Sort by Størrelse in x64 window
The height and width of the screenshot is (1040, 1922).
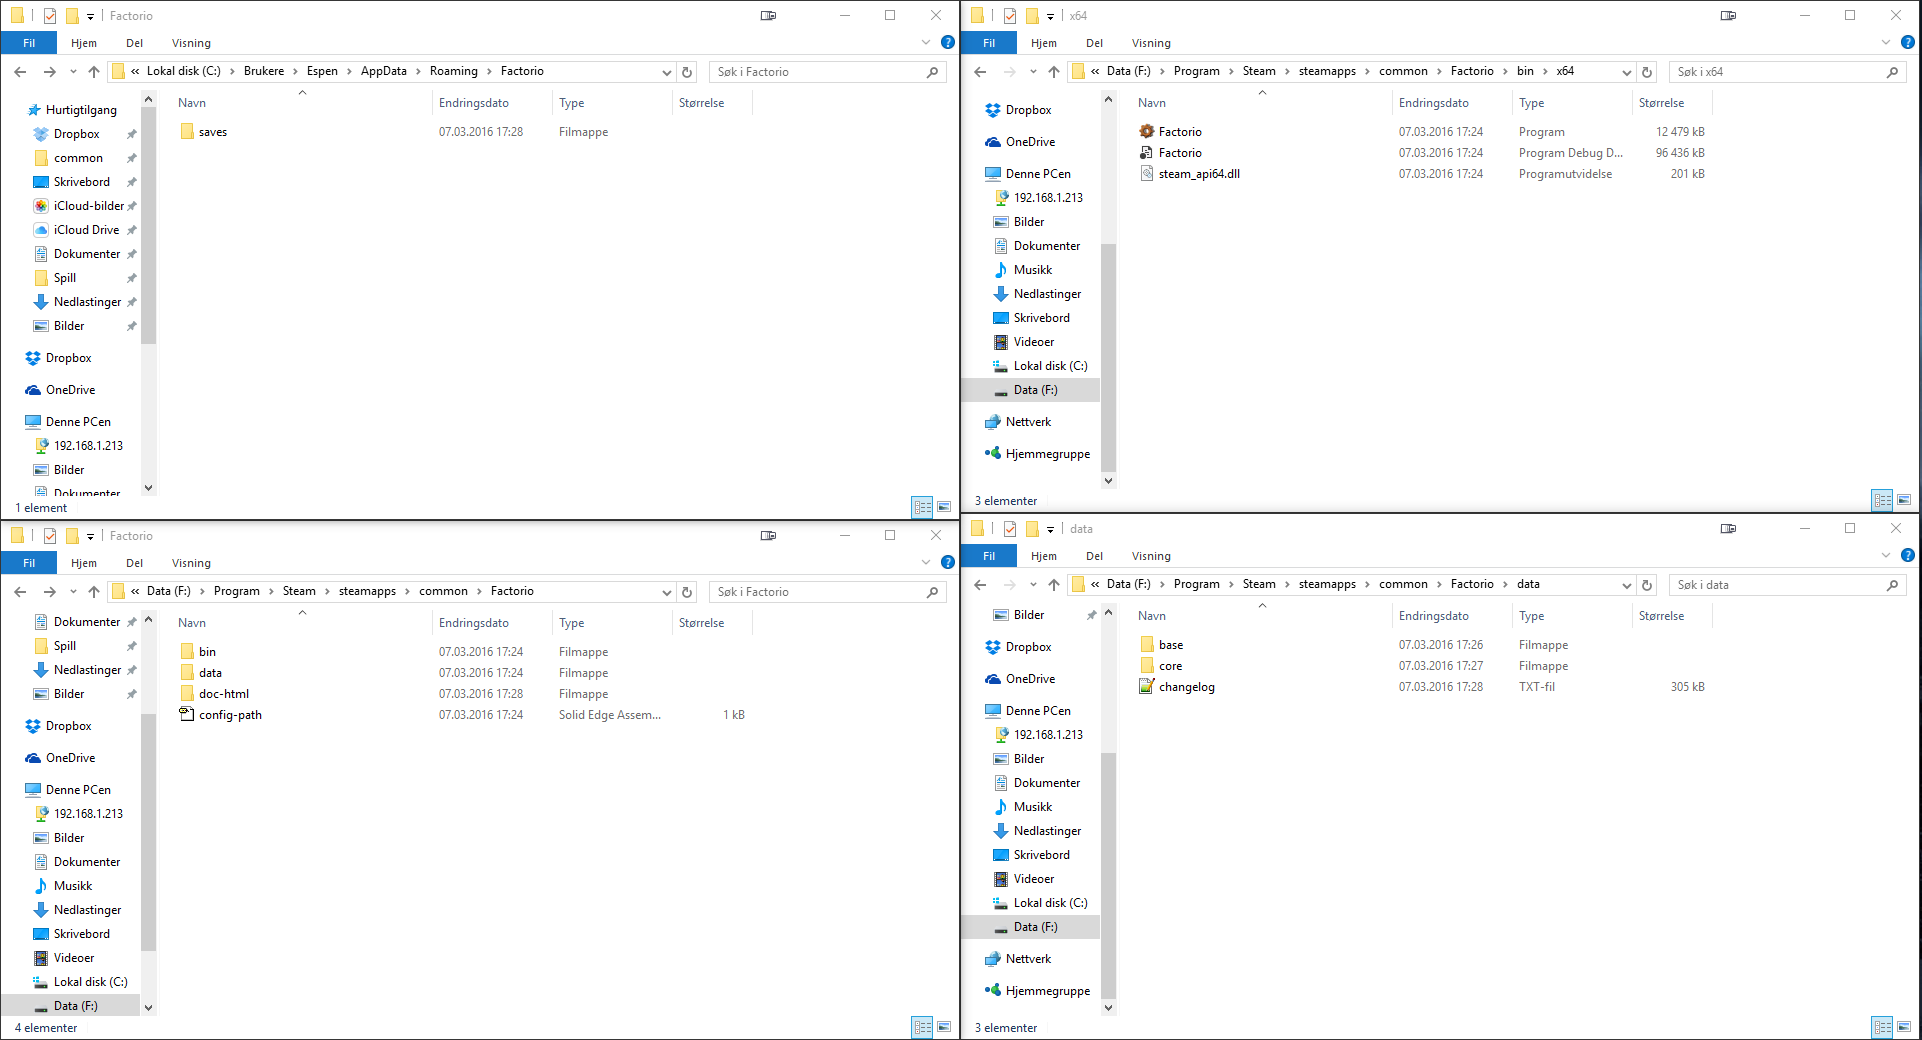point(1672,103)
